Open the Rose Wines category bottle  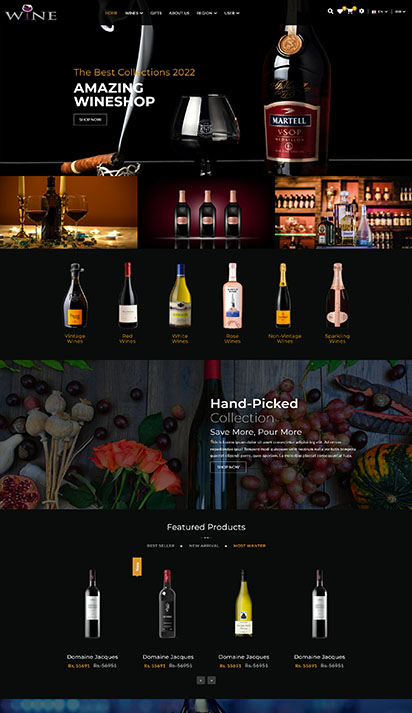[x=232, y=296]
